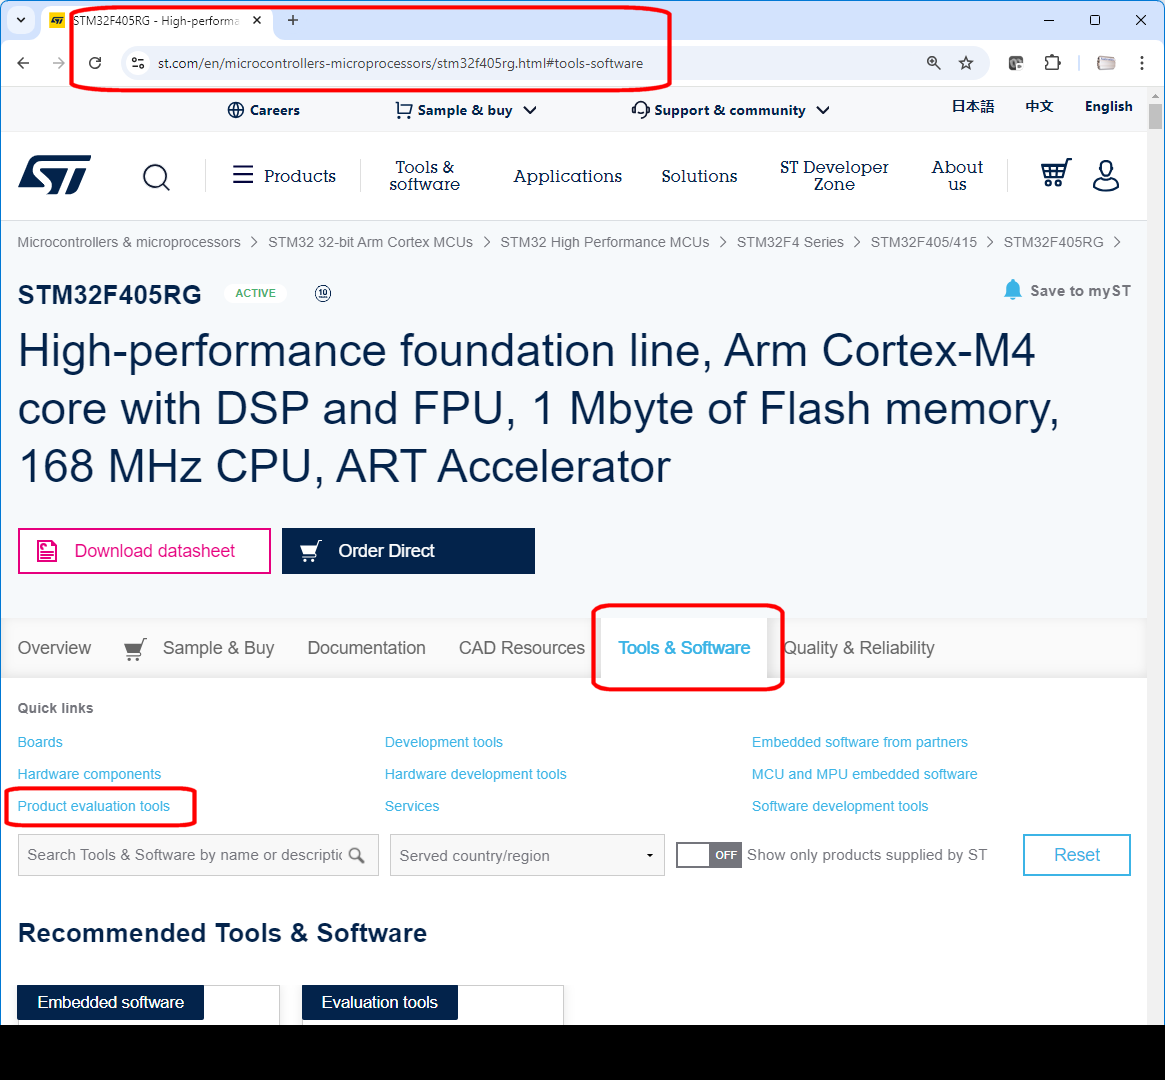Click the ST logo in the header
This screenshot has height=1080, width=1165.
(x=54, y=174)
